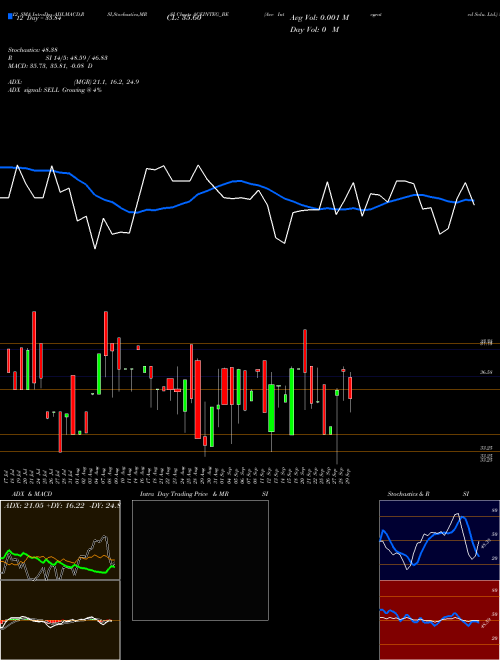Viewport: 500px width, 660px height.
Task: Select the 'ADX: 21.05 +DY: 16.22' readout
Action: (44, 505)
